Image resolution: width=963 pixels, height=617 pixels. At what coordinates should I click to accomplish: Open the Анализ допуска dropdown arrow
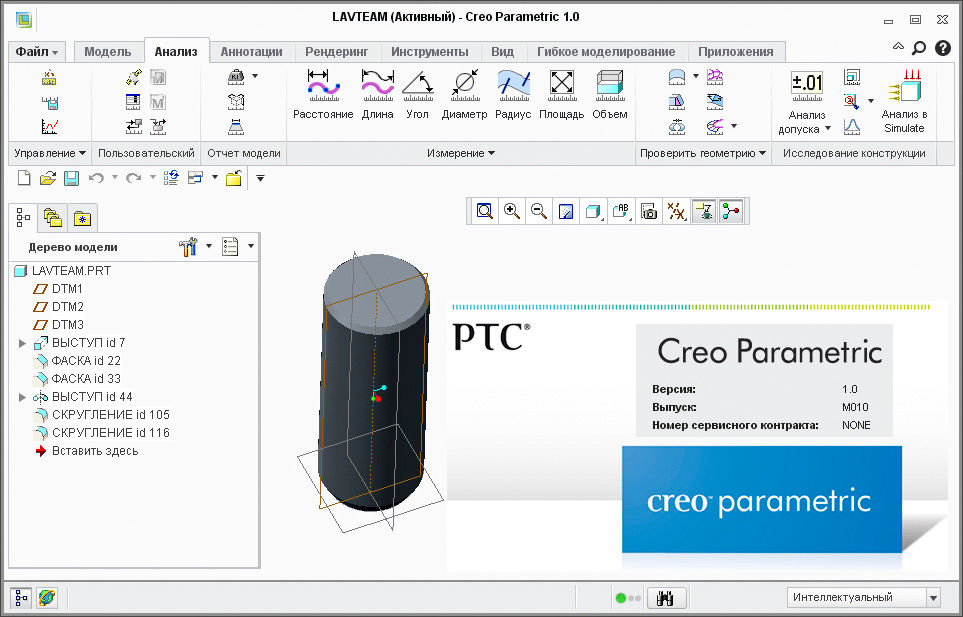coord(828,129)
